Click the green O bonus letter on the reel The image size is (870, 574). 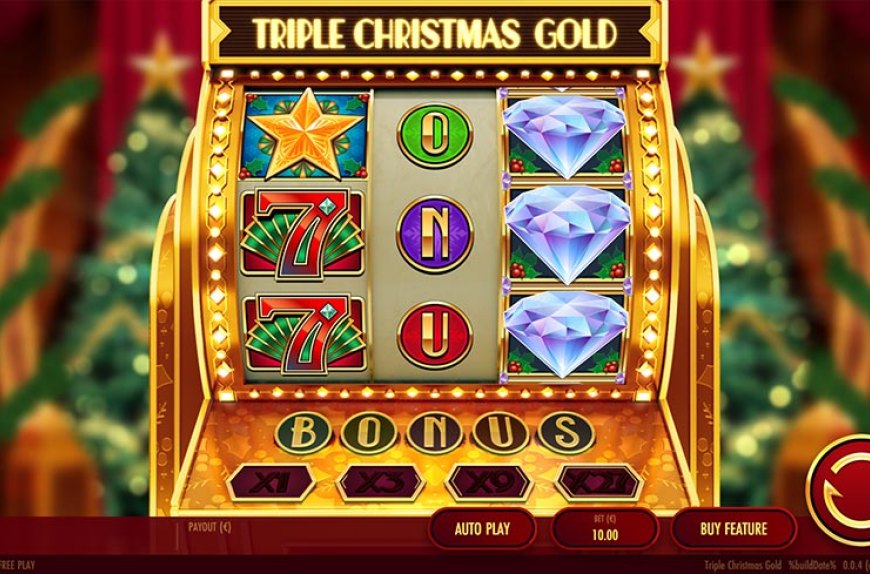point(435,135)
